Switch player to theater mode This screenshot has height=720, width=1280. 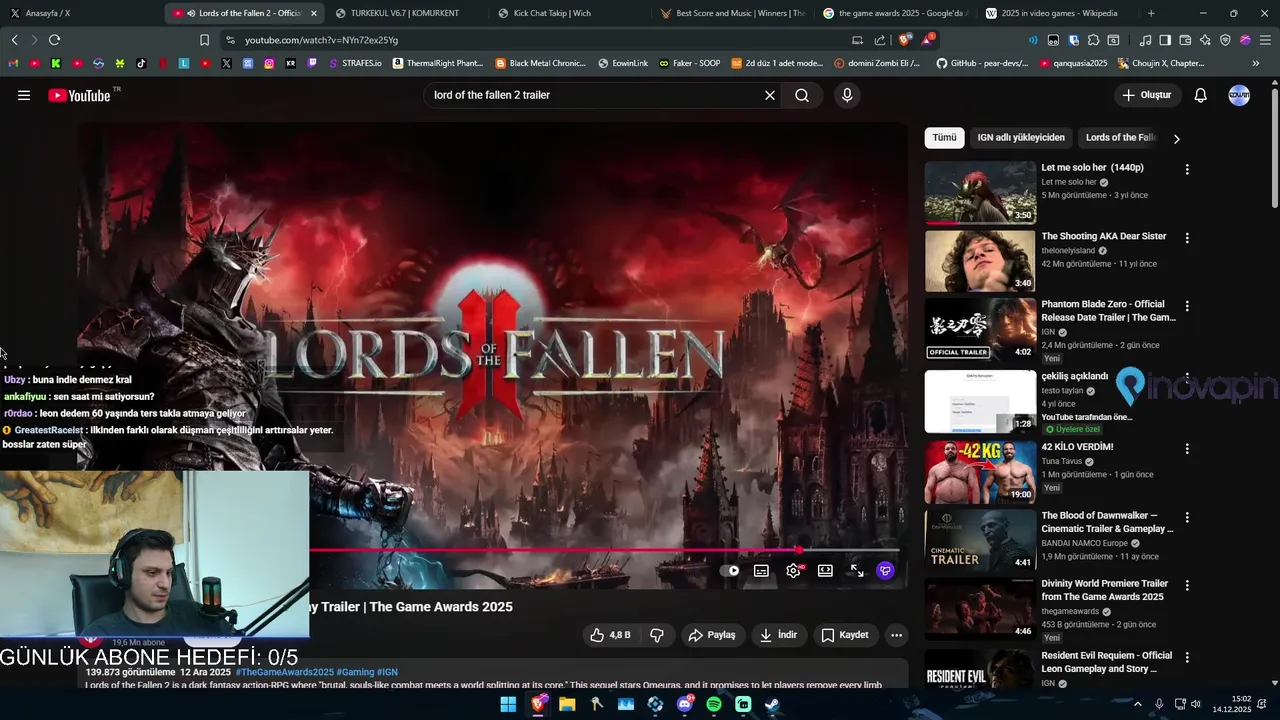tap(825, 570)
